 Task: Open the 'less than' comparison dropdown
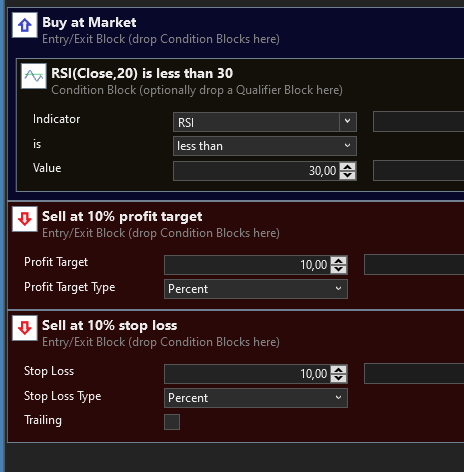click(265, 146)
